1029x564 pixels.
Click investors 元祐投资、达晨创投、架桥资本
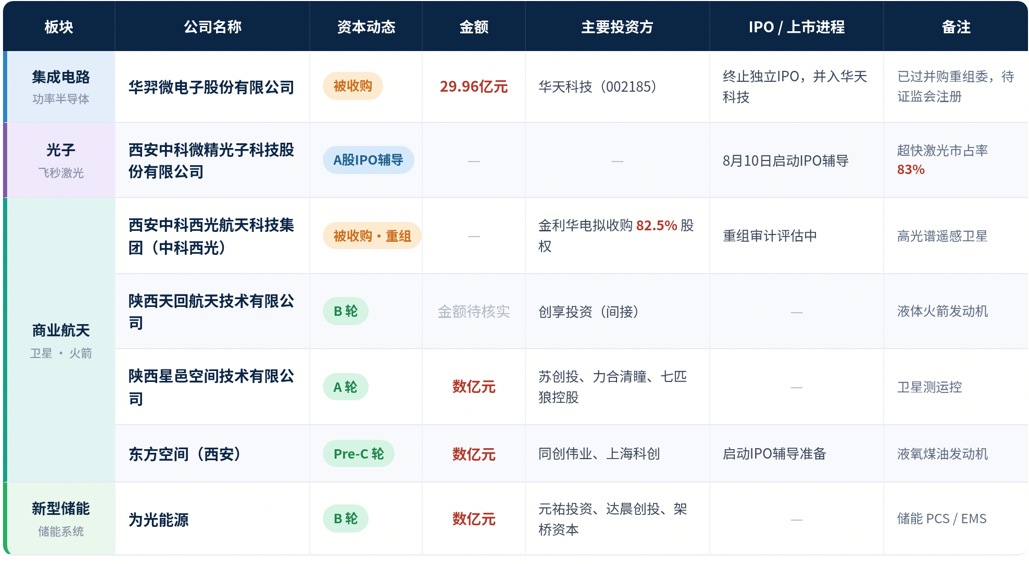(612, 519)
